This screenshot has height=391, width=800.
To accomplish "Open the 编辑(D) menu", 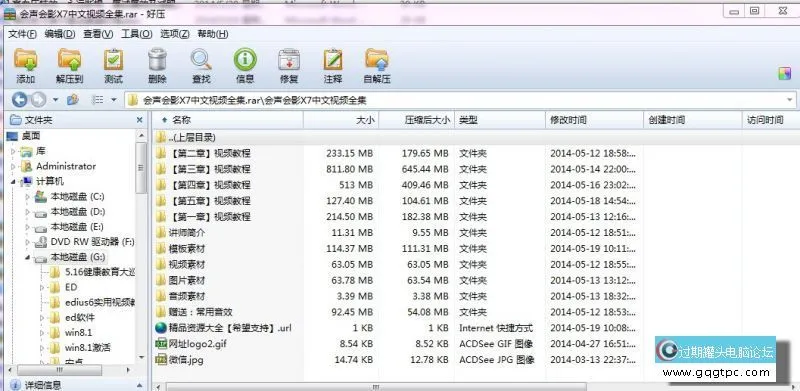I will (60, 34).
